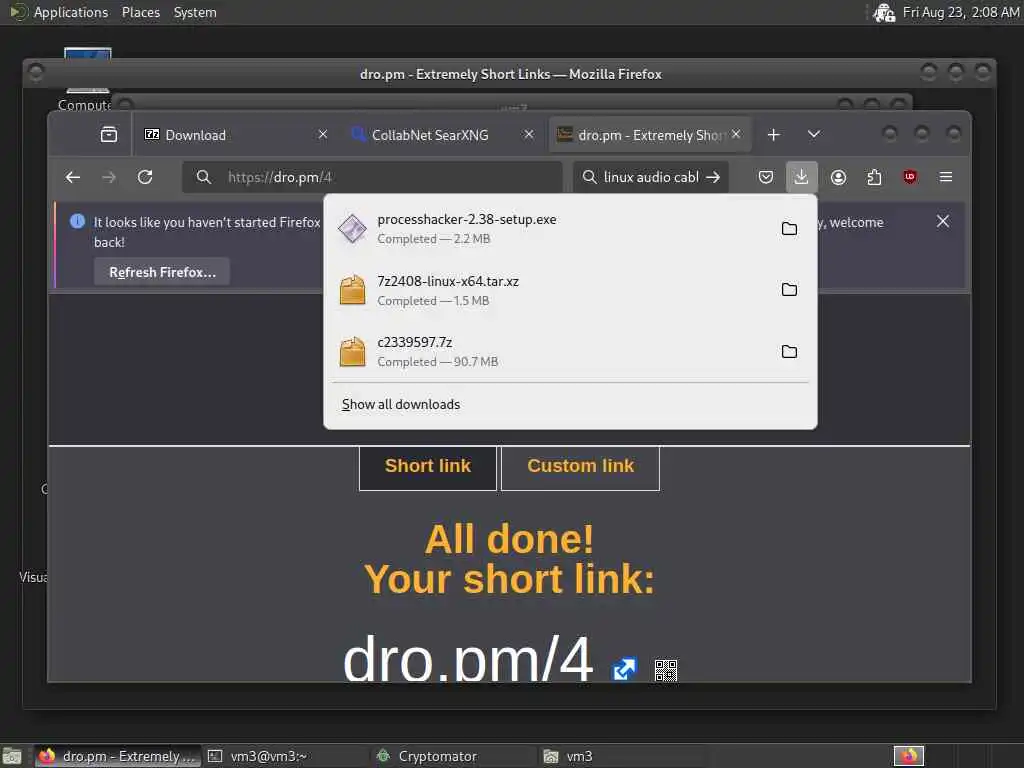
Task: Close the dro.pm tab
Action: [x=736, y=134]
